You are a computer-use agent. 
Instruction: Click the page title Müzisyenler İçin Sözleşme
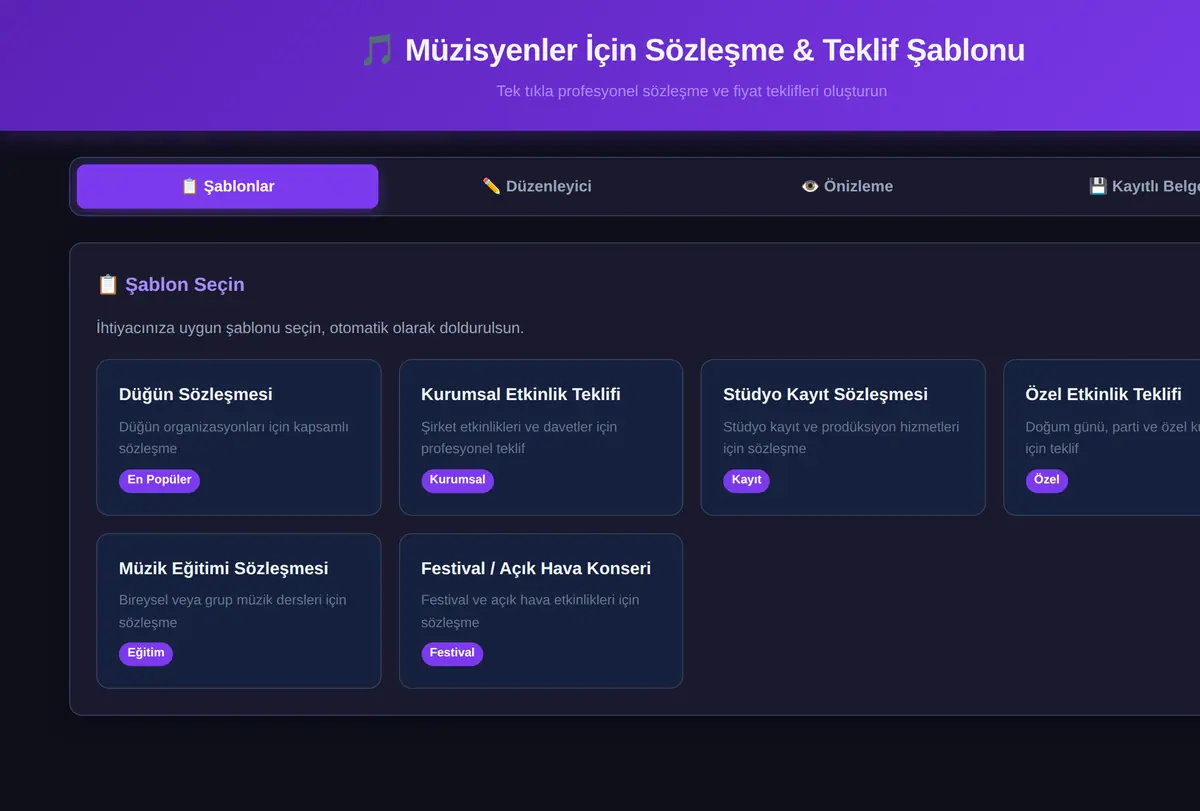(x=715, y=50)
